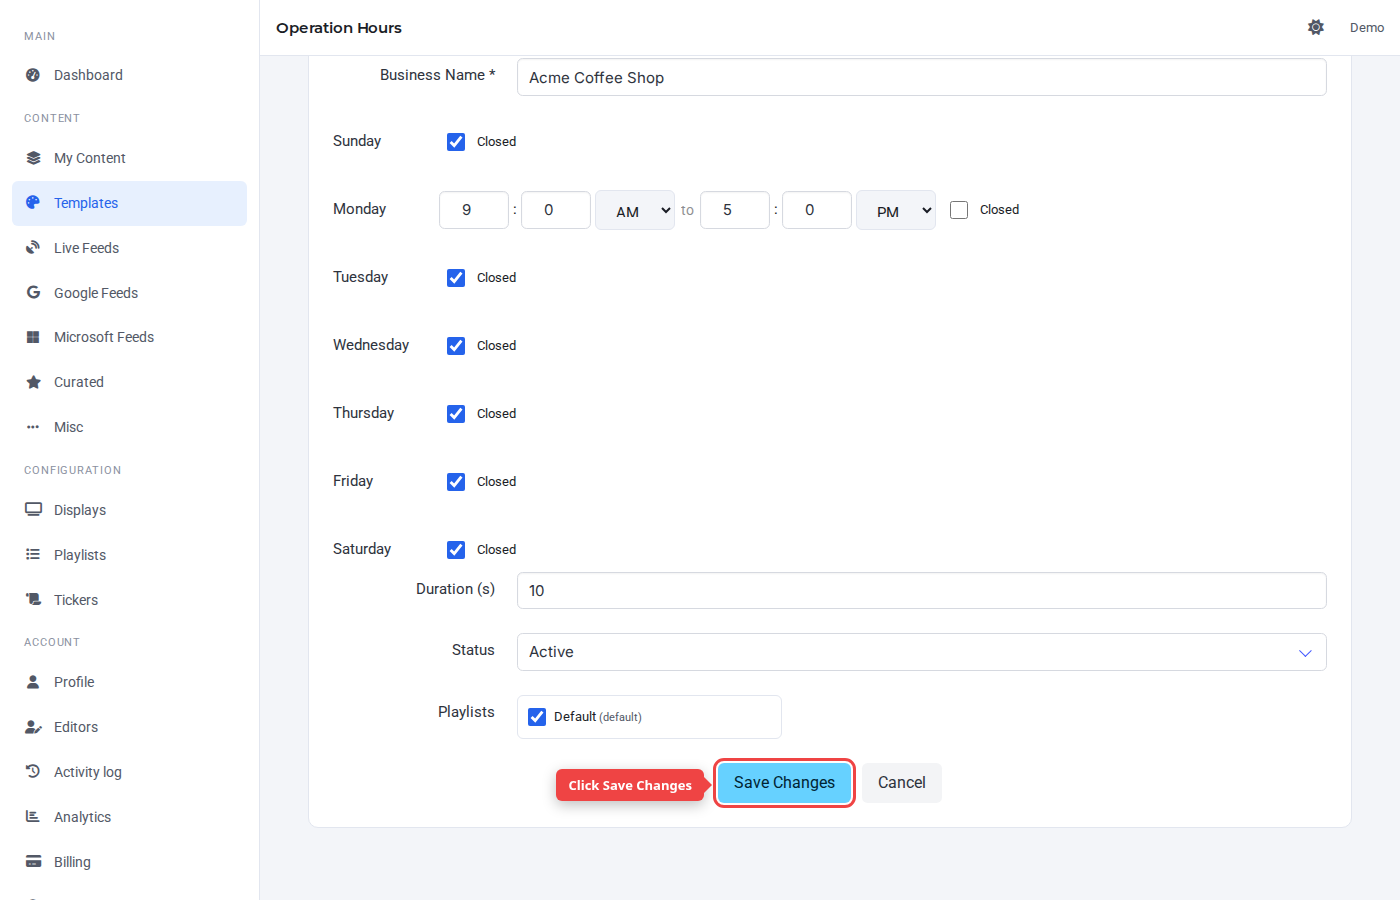This screenshot has width=1400, height=900.
Task: Toggle the Default playlist checkbox
Action: click(537, 717)
